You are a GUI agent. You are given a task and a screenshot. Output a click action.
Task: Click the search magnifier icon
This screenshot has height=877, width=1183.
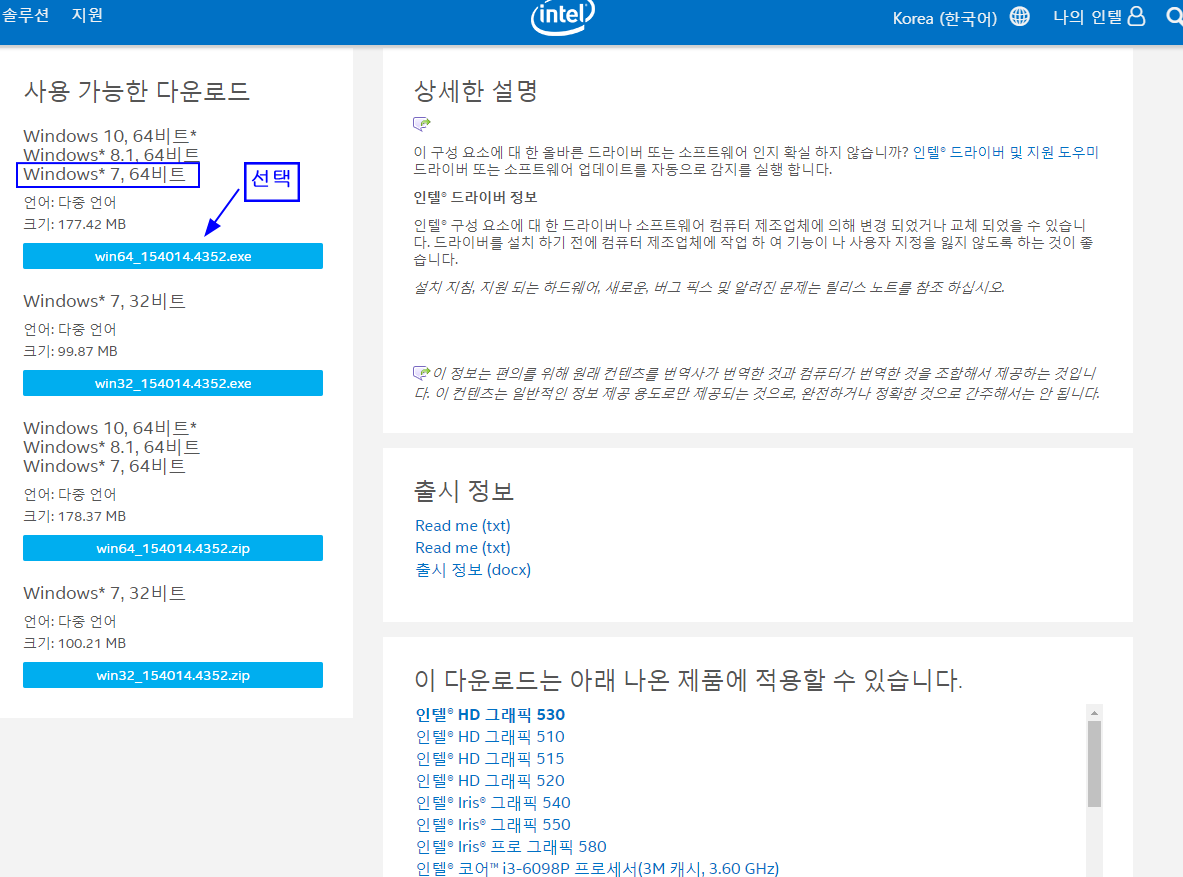point(1174,17)
